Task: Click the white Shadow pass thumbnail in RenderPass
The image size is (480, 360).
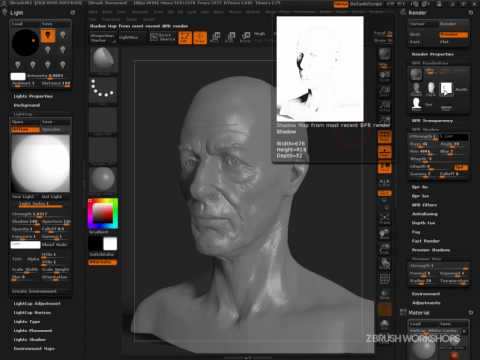Action: 446,89
